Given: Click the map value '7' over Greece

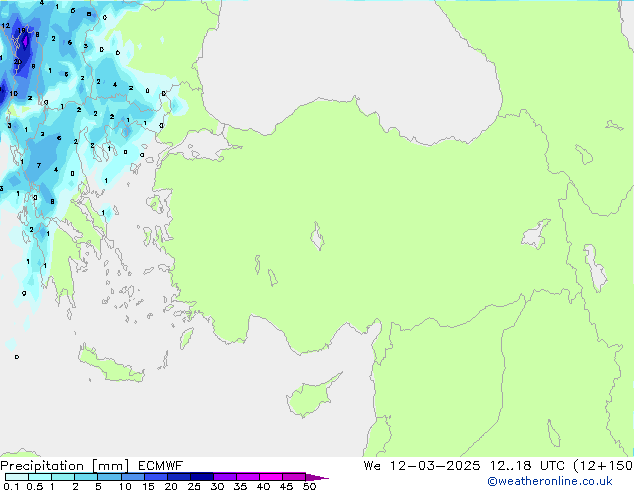Looking at the screenshot, I should (39, 165).
